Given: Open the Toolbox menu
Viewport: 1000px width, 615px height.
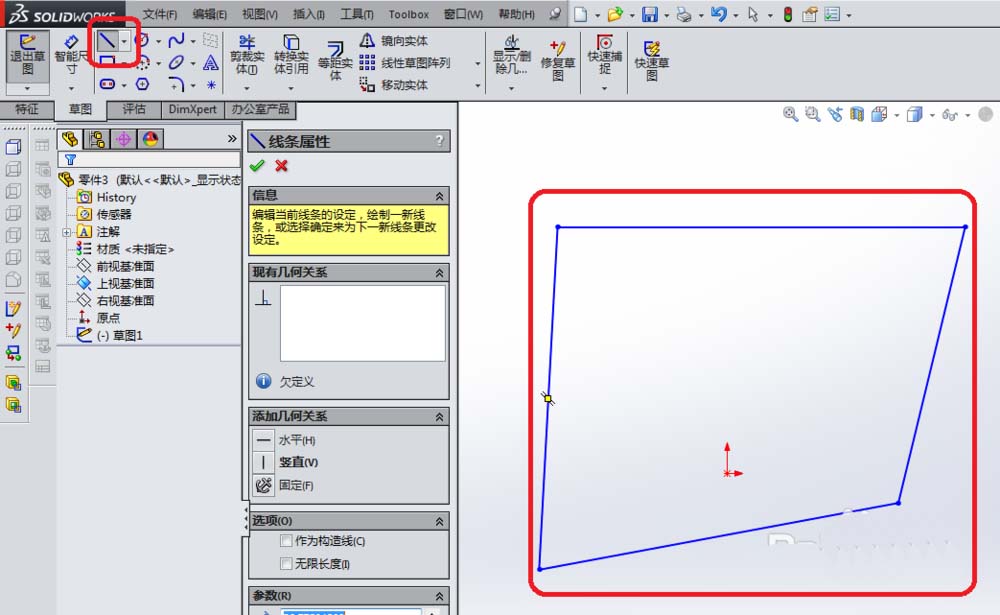Looking at the screenshot, I should pyautogui.click(x=409, y=14).
